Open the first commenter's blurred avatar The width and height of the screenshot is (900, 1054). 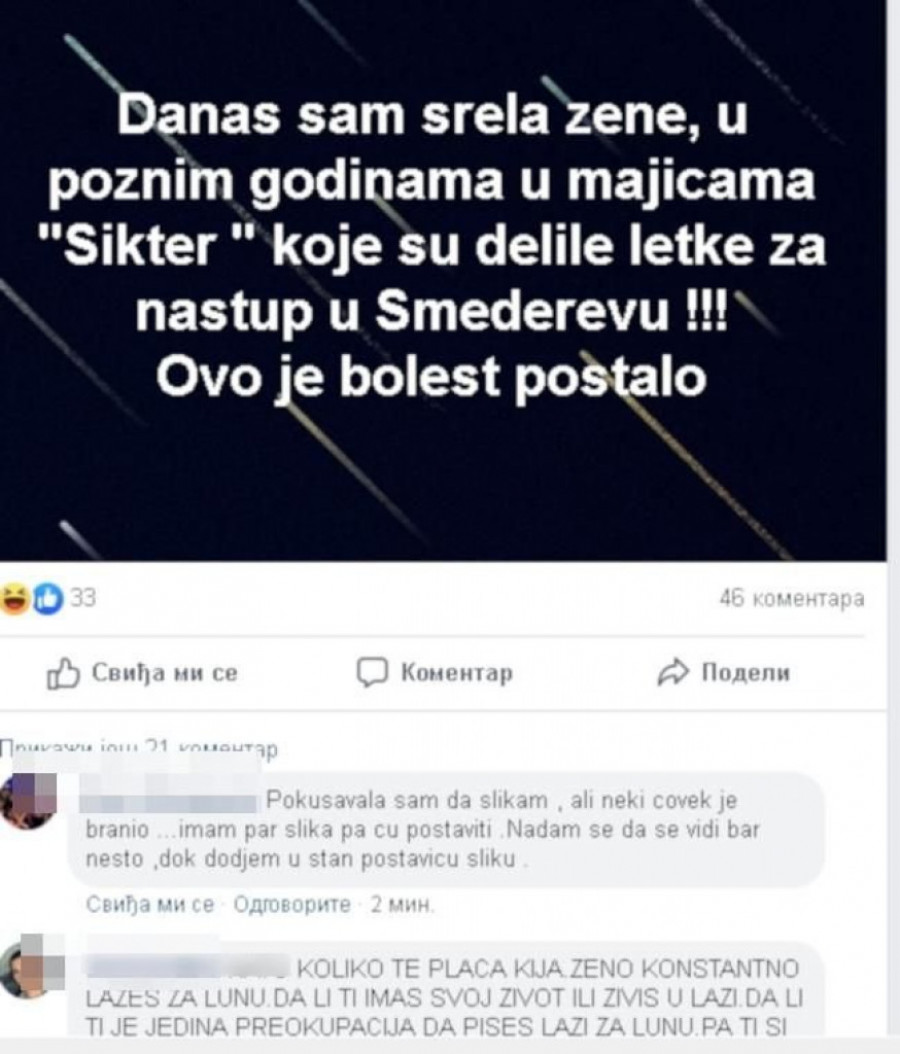(x=28, y=800)
